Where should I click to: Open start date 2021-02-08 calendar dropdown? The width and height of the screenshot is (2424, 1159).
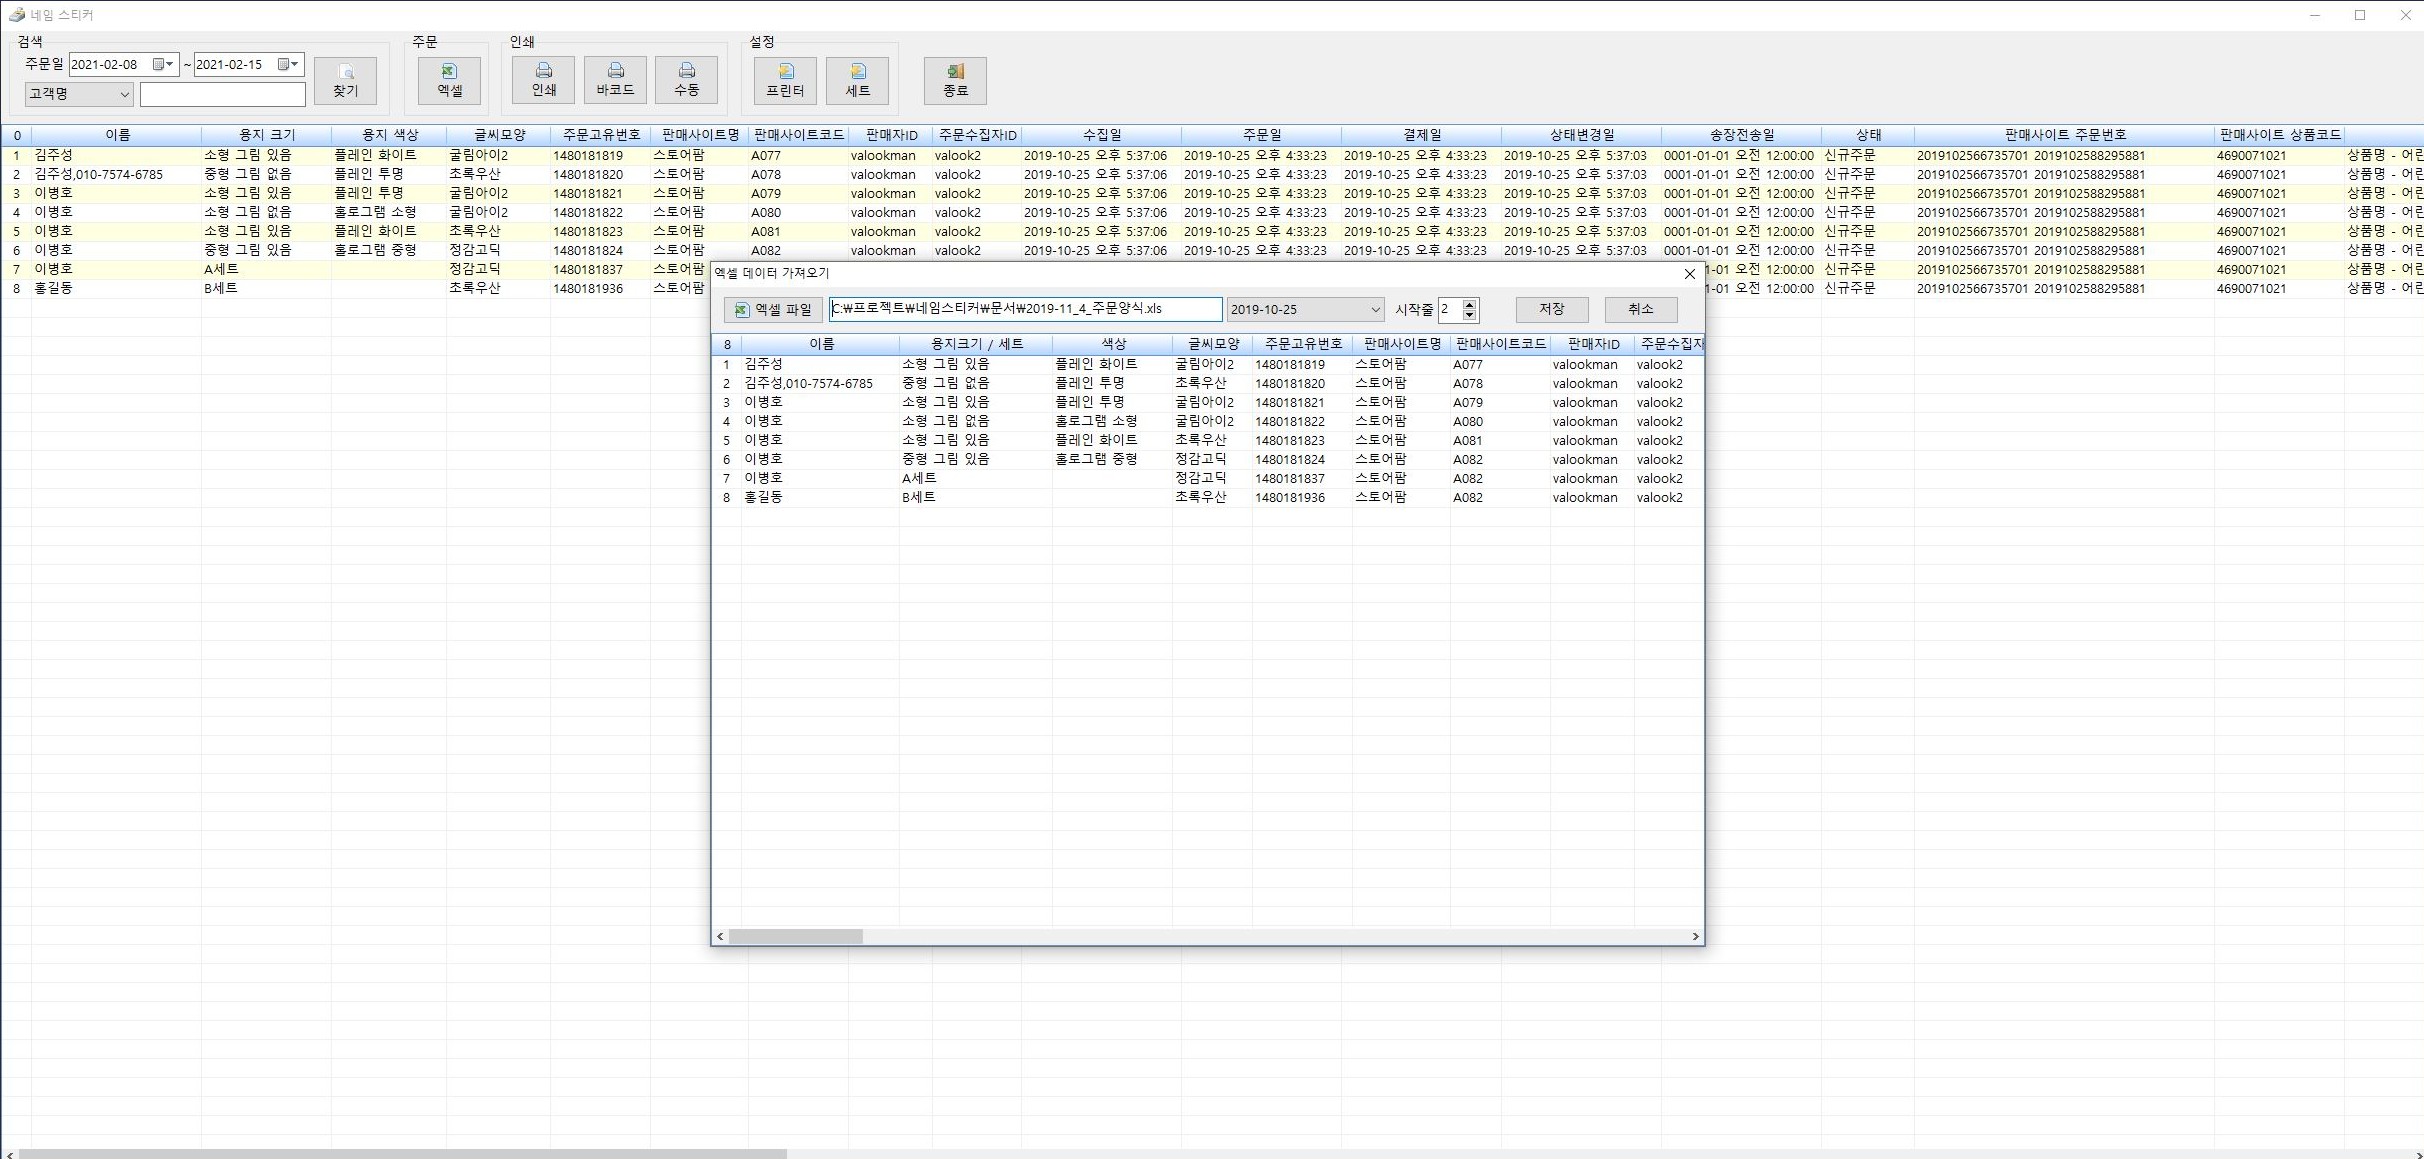(162, 64)
